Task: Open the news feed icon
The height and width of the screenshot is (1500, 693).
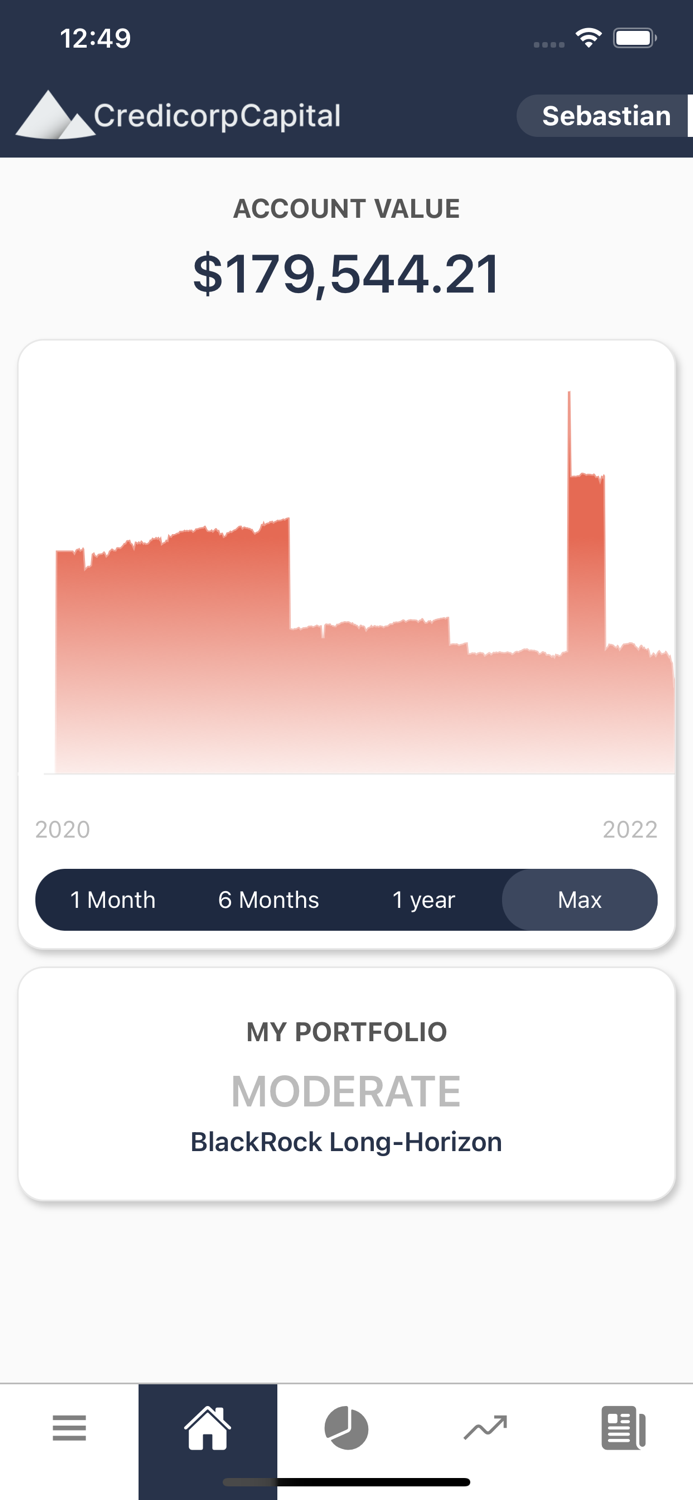Action: click(x=623, y=1428)
